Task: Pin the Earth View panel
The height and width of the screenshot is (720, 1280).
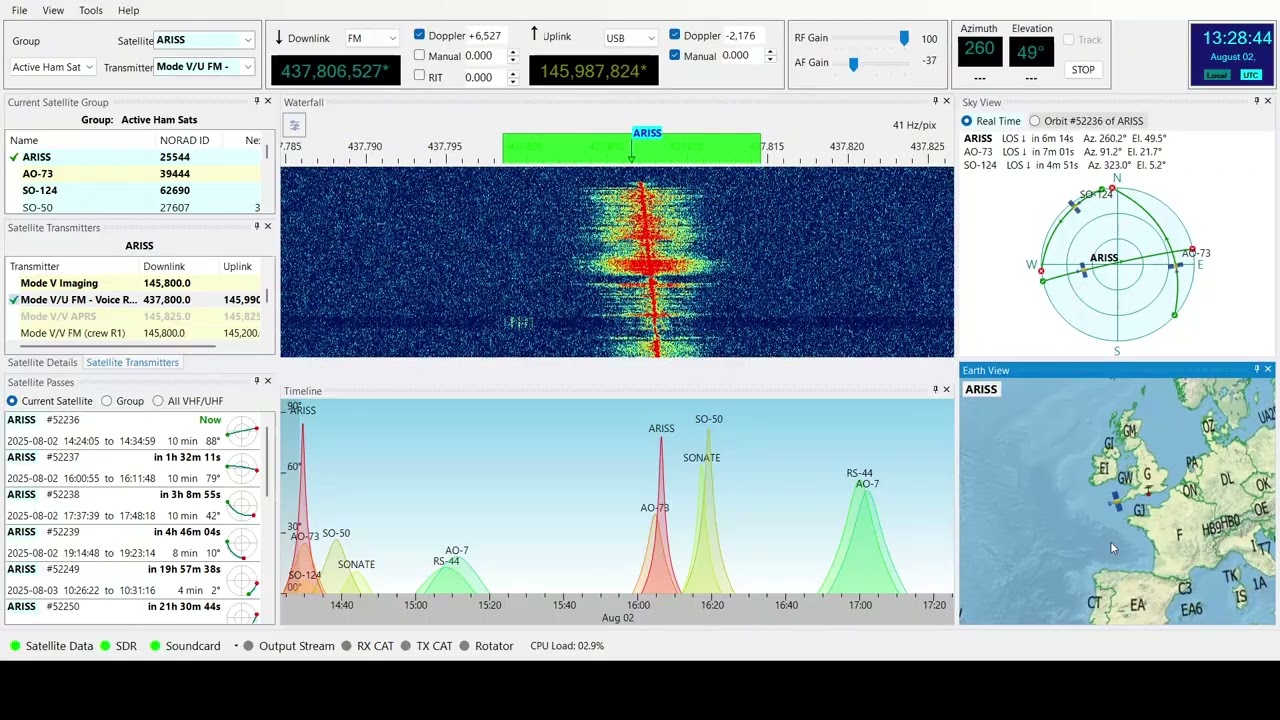Action: [x=1256, y=370]
